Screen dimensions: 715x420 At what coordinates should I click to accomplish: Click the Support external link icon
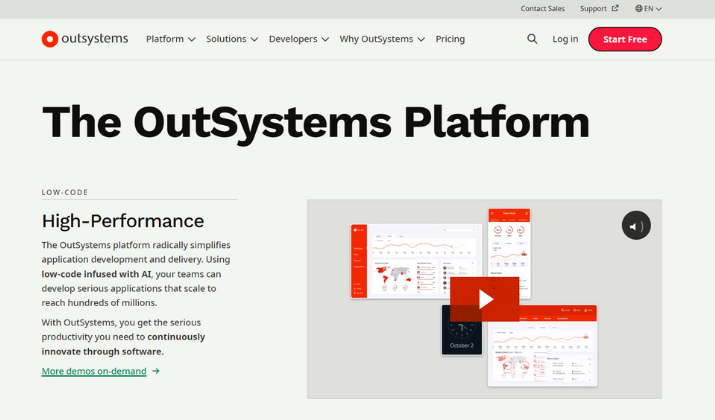click(615, 8)
